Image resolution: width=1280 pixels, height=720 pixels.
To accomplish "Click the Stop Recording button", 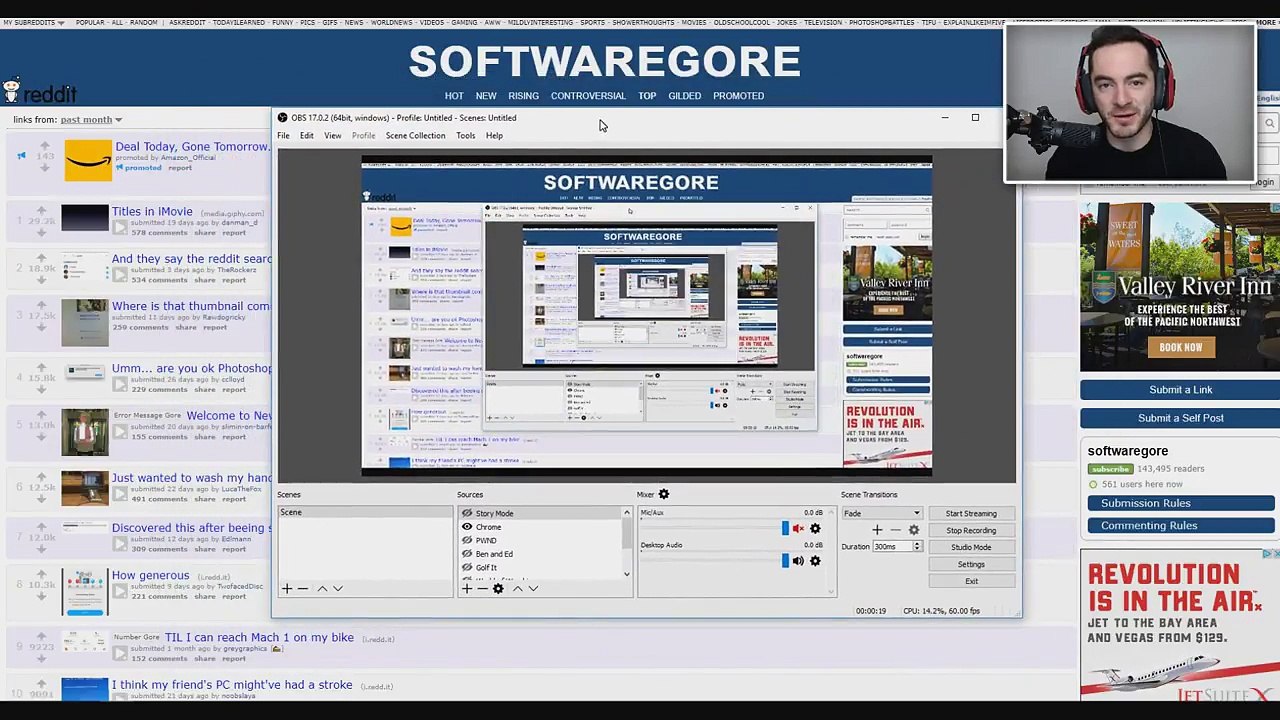I will 971,530.
